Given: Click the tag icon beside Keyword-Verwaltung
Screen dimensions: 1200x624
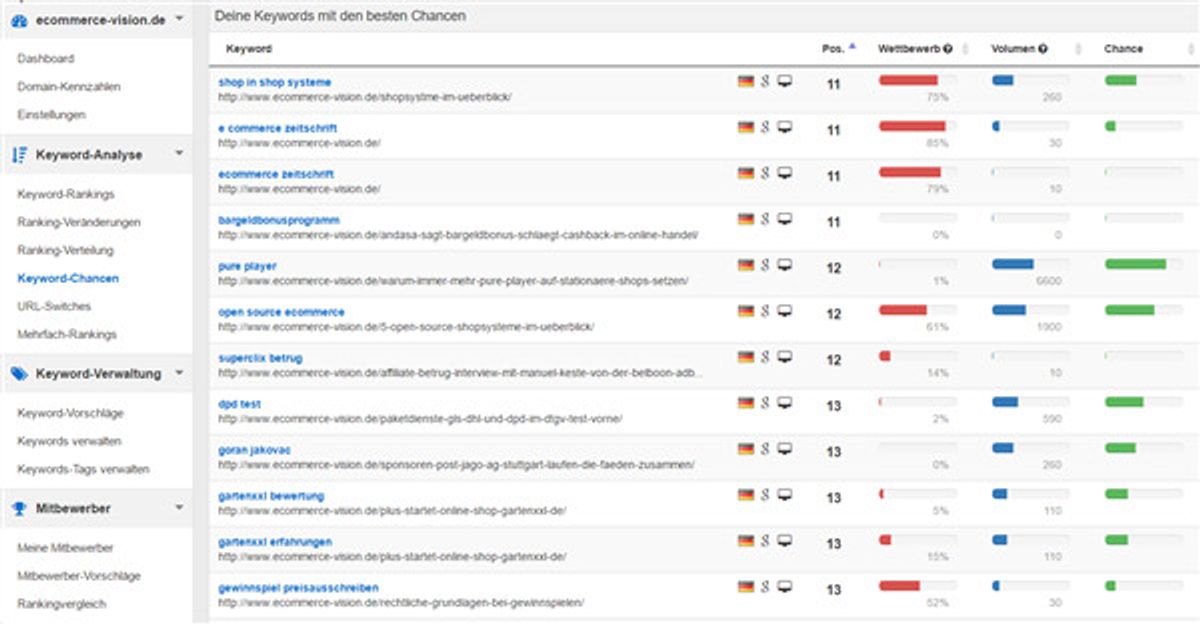Looking at the screenshot, I should (x=20, y=373).
